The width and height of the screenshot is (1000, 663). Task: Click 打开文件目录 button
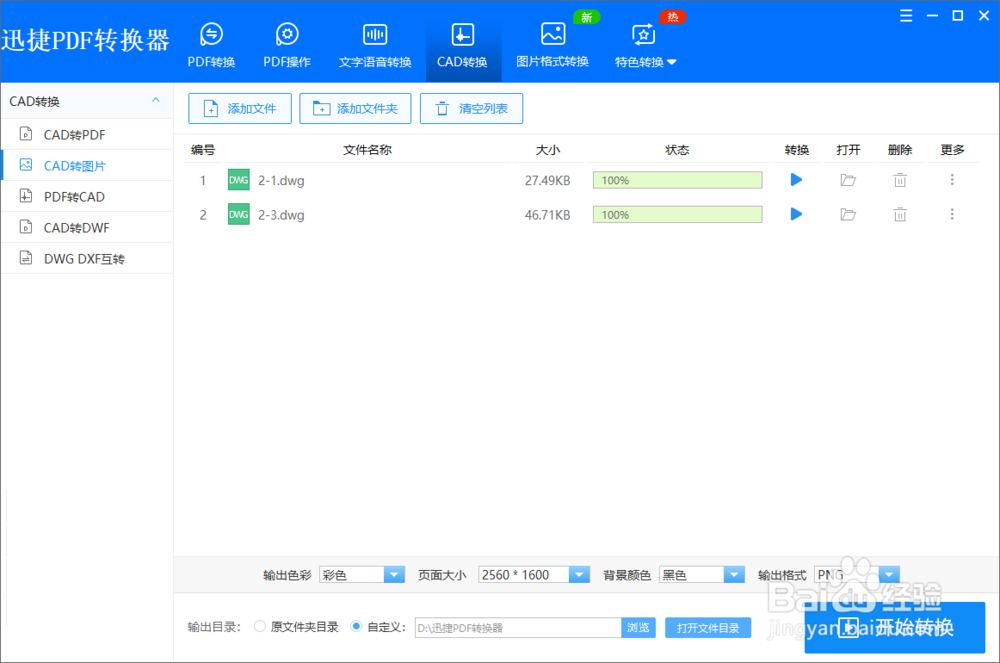coord(708,628)
